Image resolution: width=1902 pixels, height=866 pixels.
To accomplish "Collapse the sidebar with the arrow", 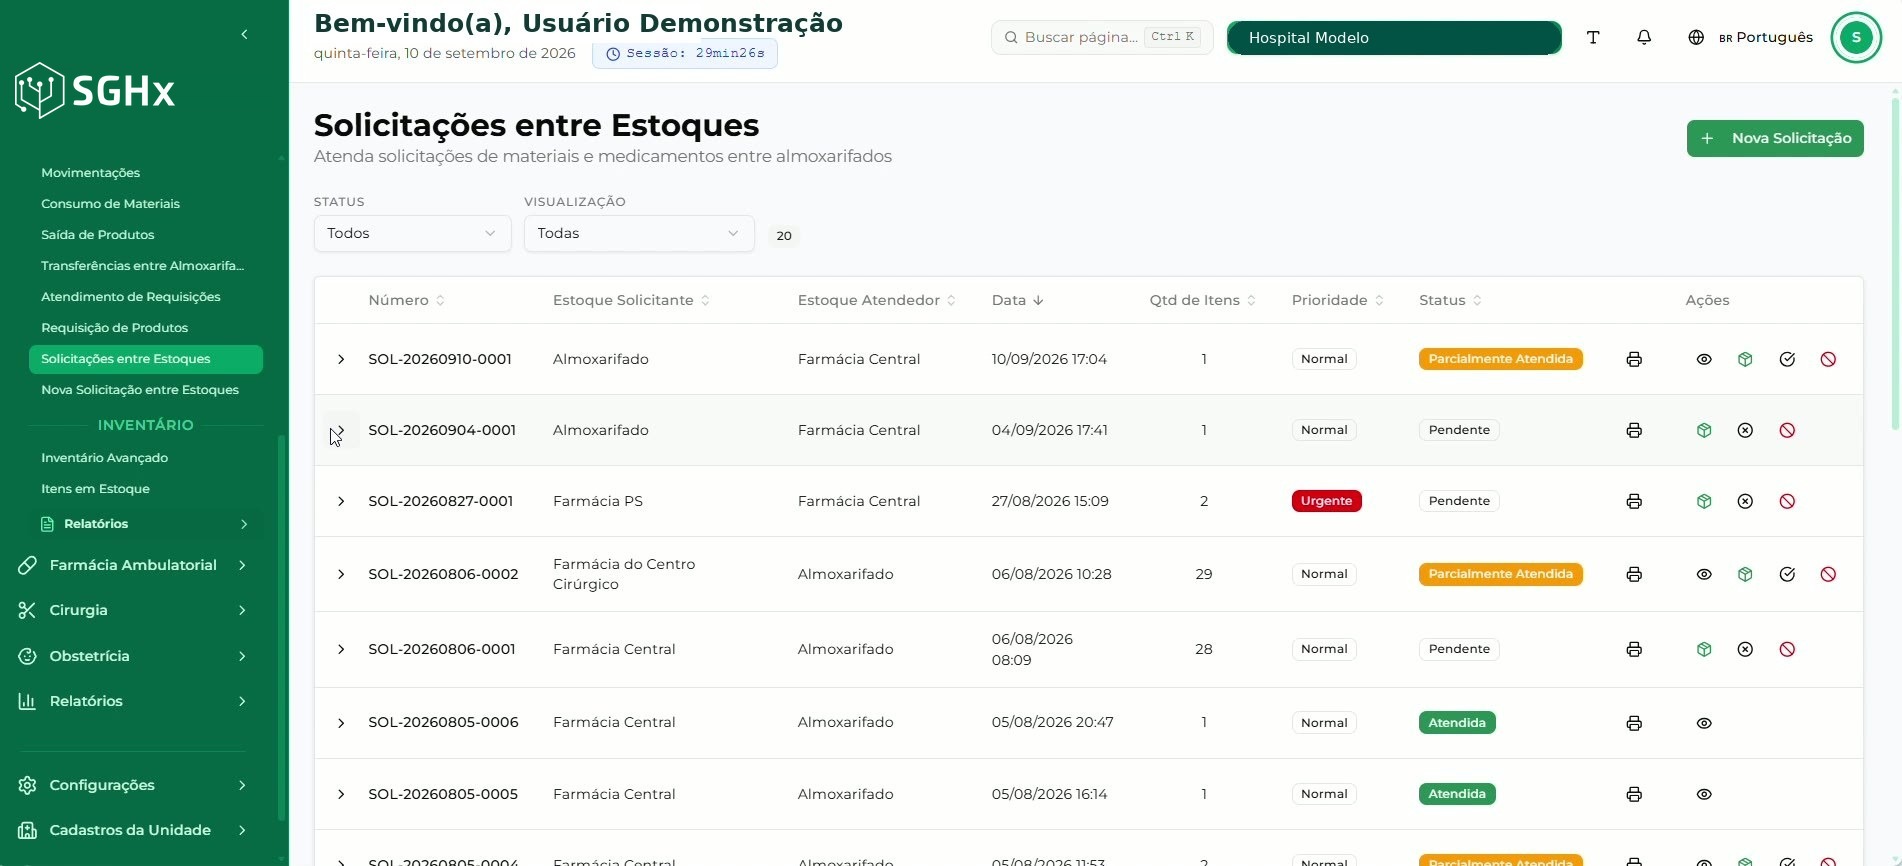I will click(245, 34).
